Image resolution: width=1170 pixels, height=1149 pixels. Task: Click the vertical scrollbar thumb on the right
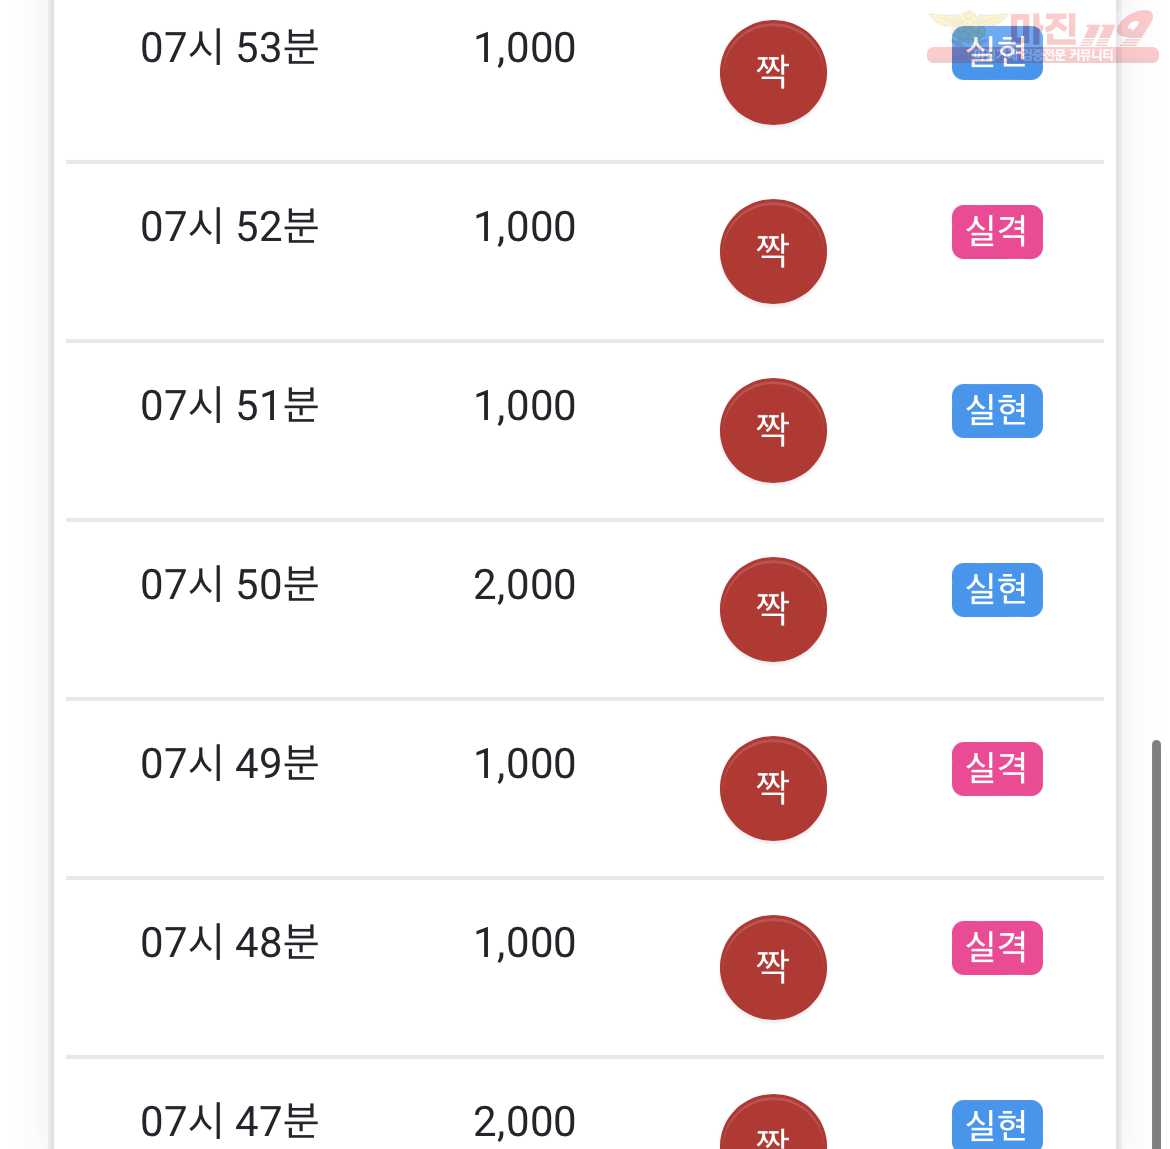coord(1156,944)
